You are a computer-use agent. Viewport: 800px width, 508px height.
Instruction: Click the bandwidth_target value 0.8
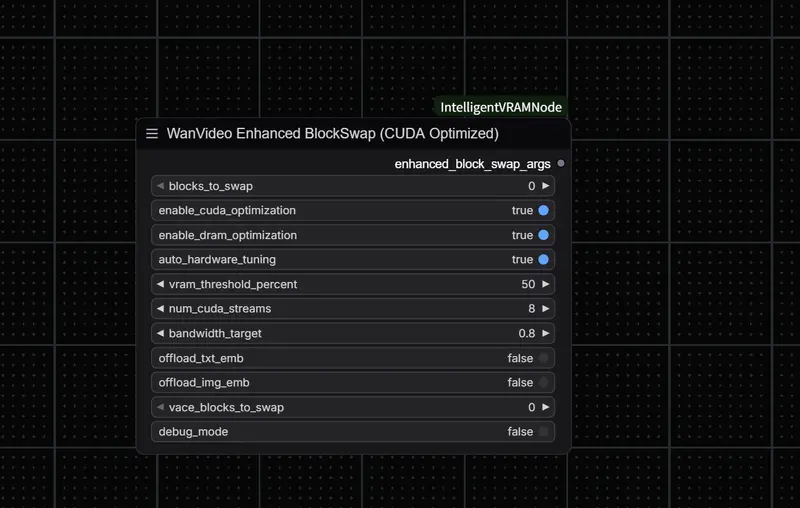coord(527,333)
